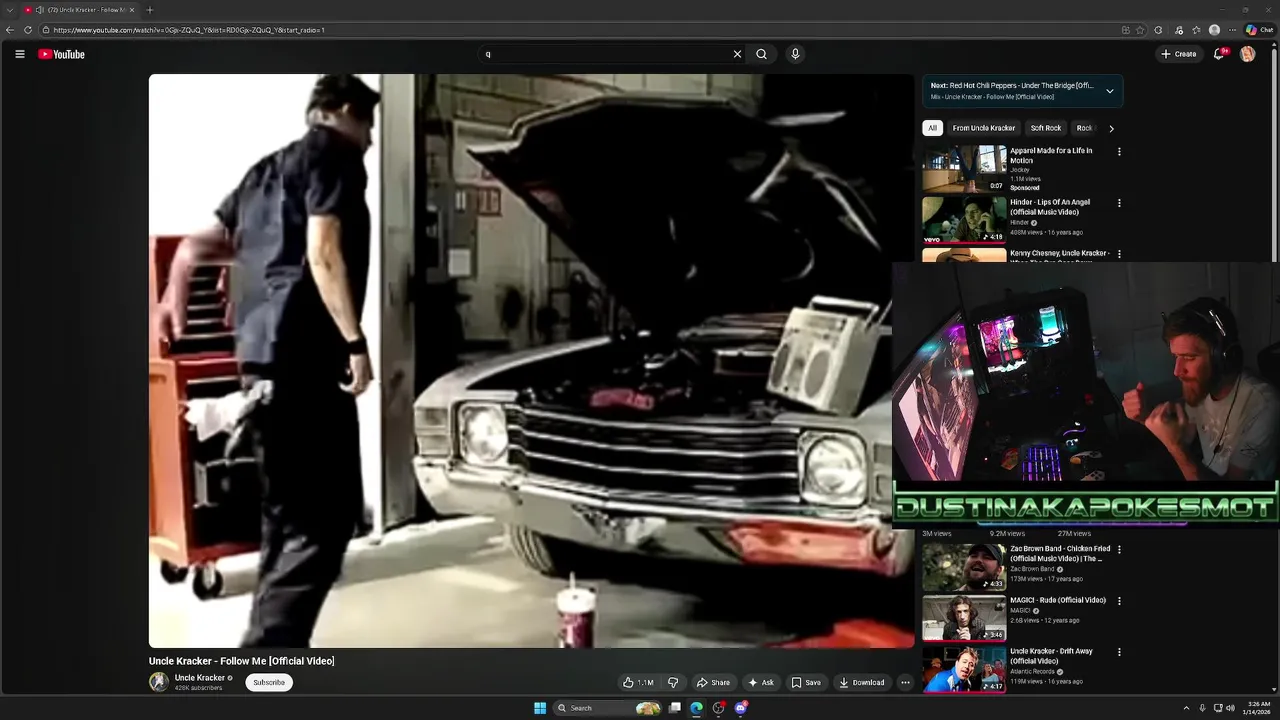The height and width of the screenshot is (720, 1280).
Task: Mute the tab via speaker icon
Action: [x=39, y=10]
